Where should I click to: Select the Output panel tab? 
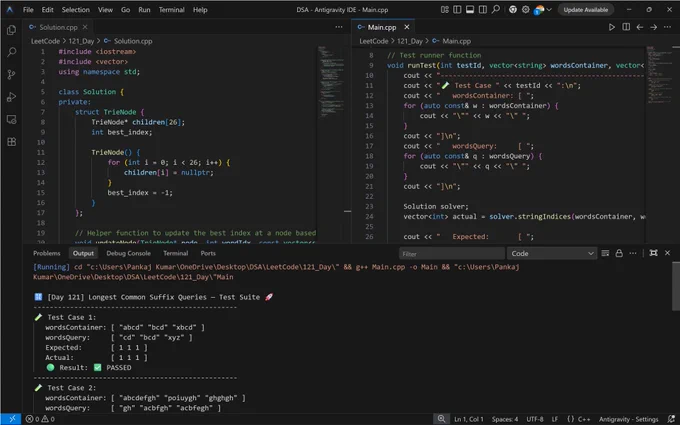[x=83, y=253]
